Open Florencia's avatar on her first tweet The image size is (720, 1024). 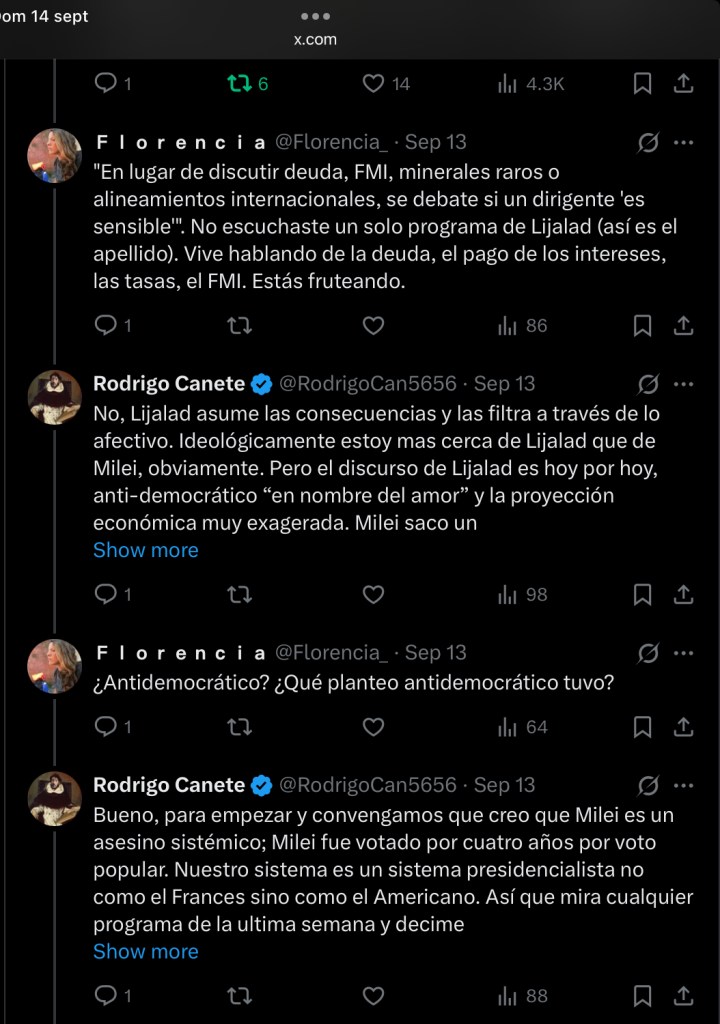point(55,156)
